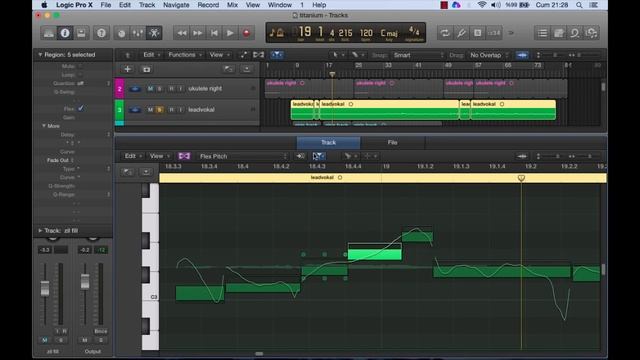Open List Editors button
This screenshot has width=640, height=360.
(x=542, y=33)
